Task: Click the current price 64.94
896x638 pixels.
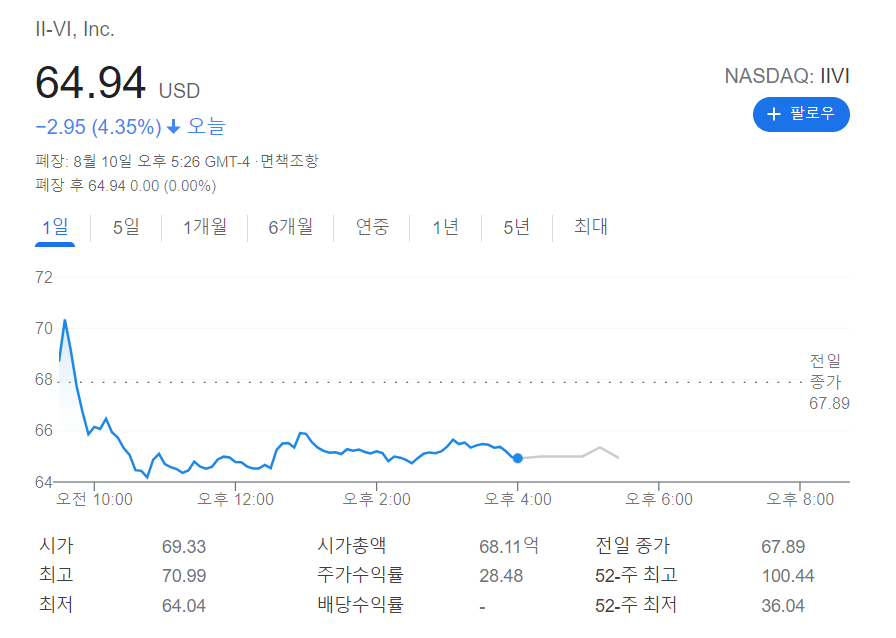Action: [90, 83]
